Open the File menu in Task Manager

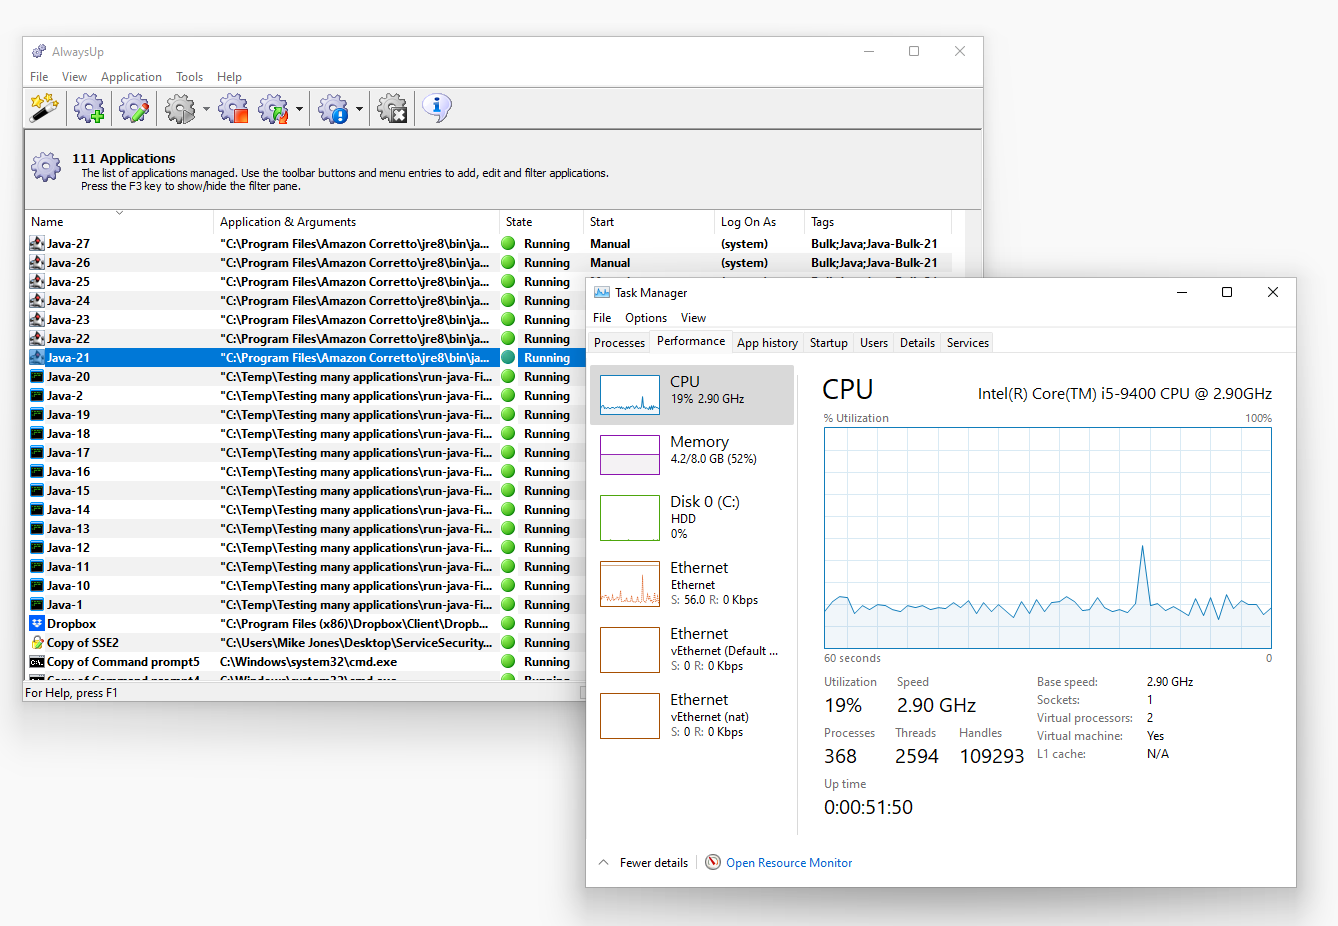602,318
